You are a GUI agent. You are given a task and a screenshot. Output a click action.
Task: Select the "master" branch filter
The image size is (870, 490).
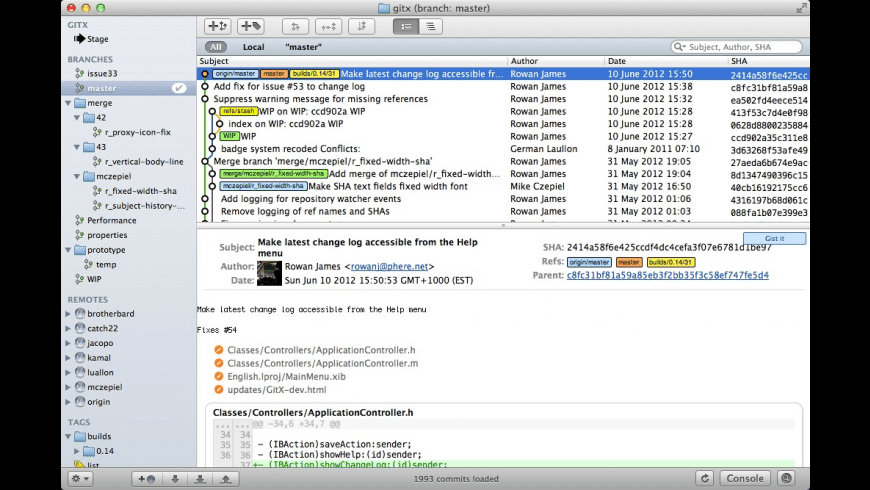point(304,47)
